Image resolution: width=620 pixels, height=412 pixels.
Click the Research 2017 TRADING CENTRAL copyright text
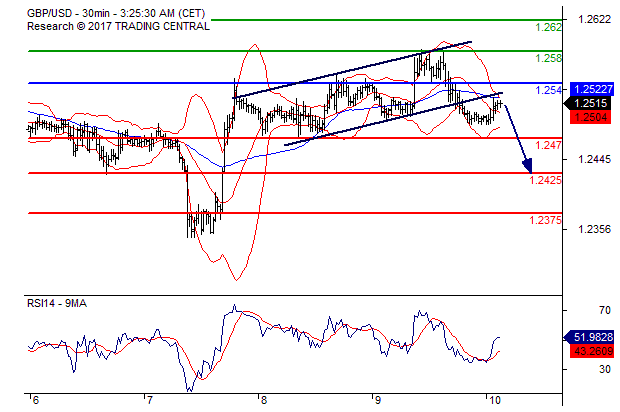[x=118, y=26]
